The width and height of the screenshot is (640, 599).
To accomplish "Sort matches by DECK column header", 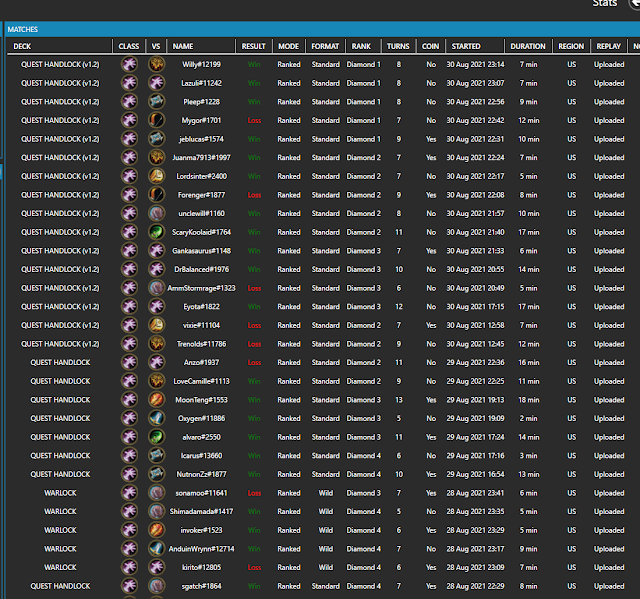I will [x=59, y=46].
